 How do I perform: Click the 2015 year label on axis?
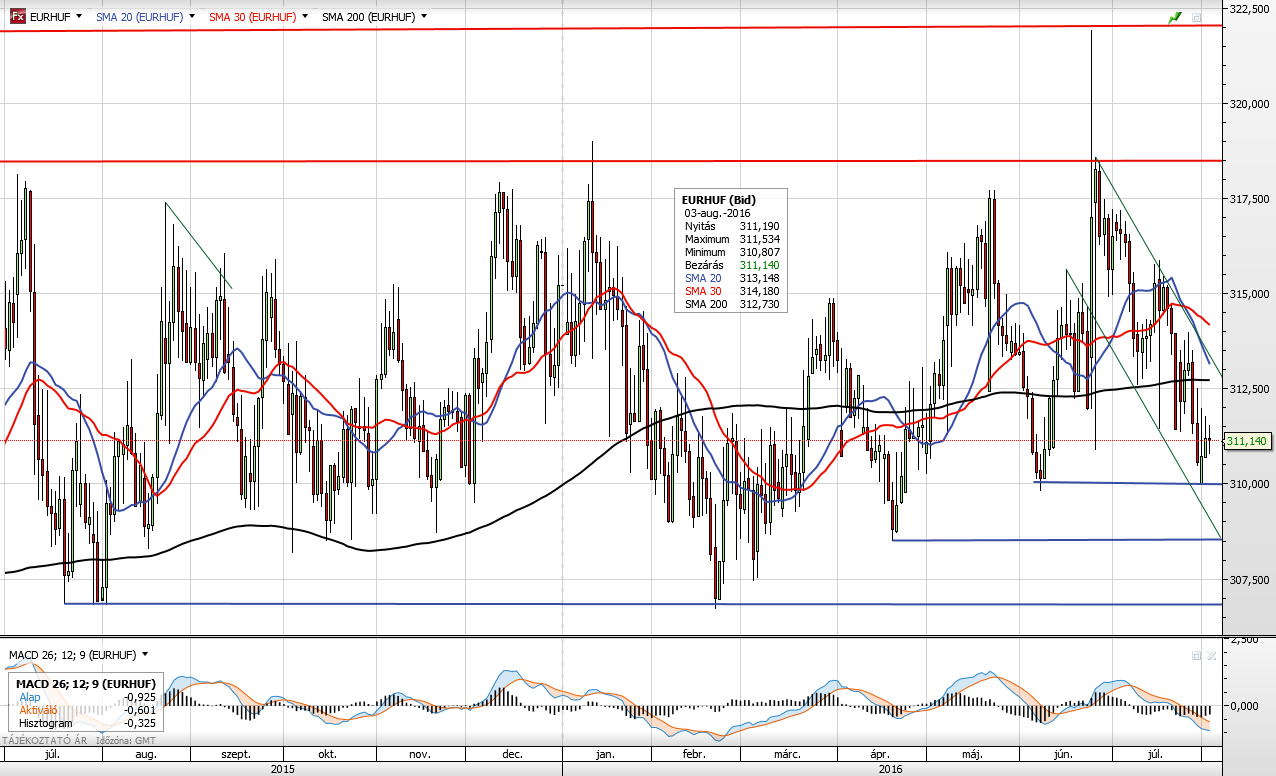coord(282,769)
